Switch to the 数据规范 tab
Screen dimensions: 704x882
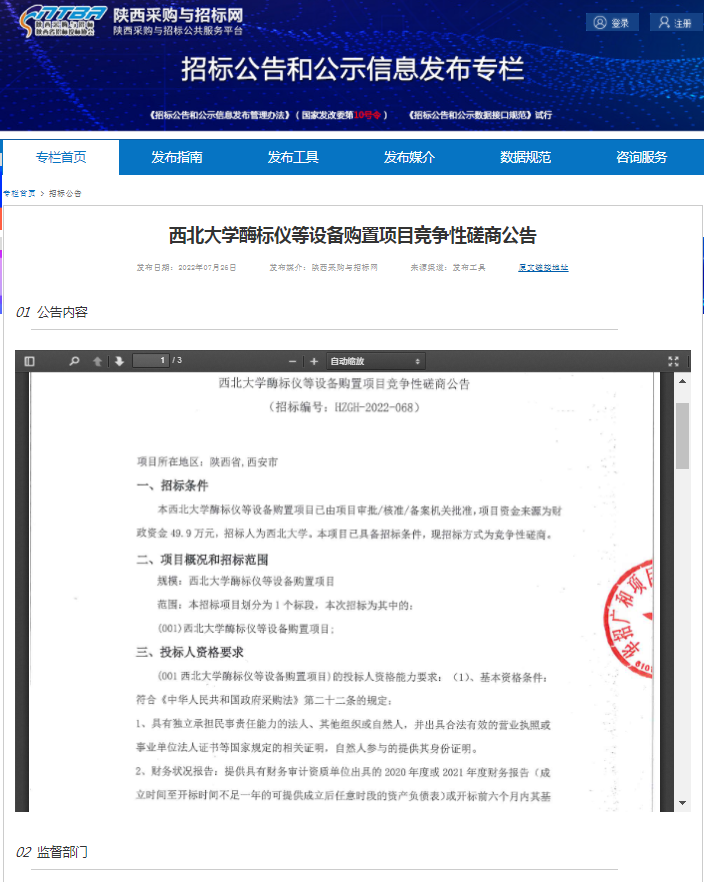pyautogui.click(x=525, y=157)
